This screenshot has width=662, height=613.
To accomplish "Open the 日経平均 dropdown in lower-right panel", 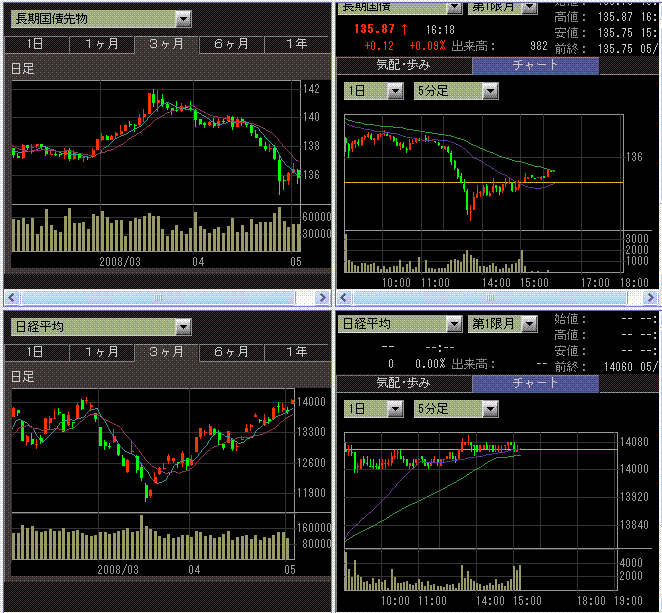I will (x=400, y=324).
